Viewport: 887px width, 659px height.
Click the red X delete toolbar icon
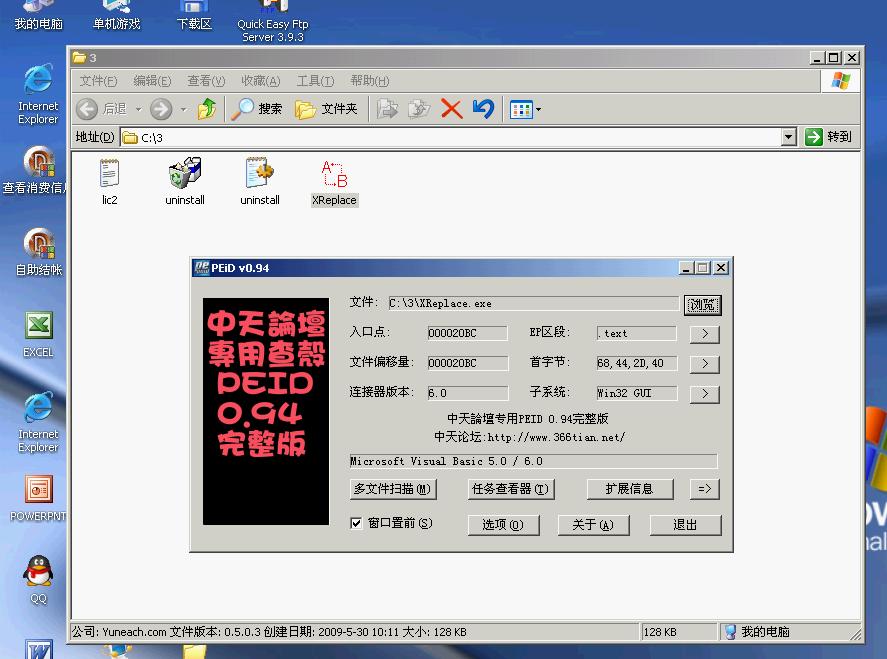click(x=452, y=110)
